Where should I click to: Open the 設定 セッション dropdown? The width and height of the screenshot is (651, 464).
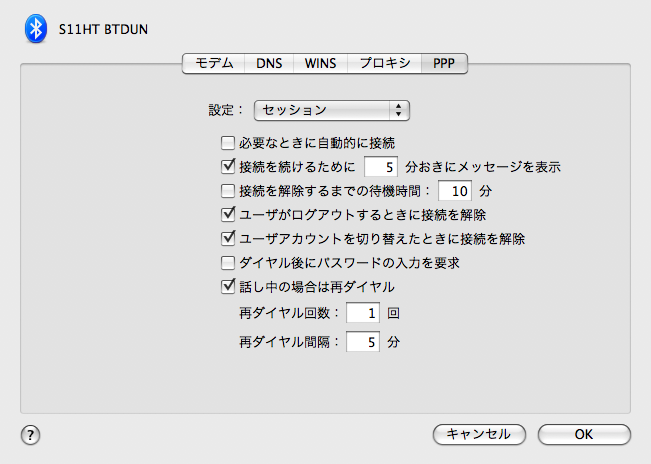[x=333, y=109]
